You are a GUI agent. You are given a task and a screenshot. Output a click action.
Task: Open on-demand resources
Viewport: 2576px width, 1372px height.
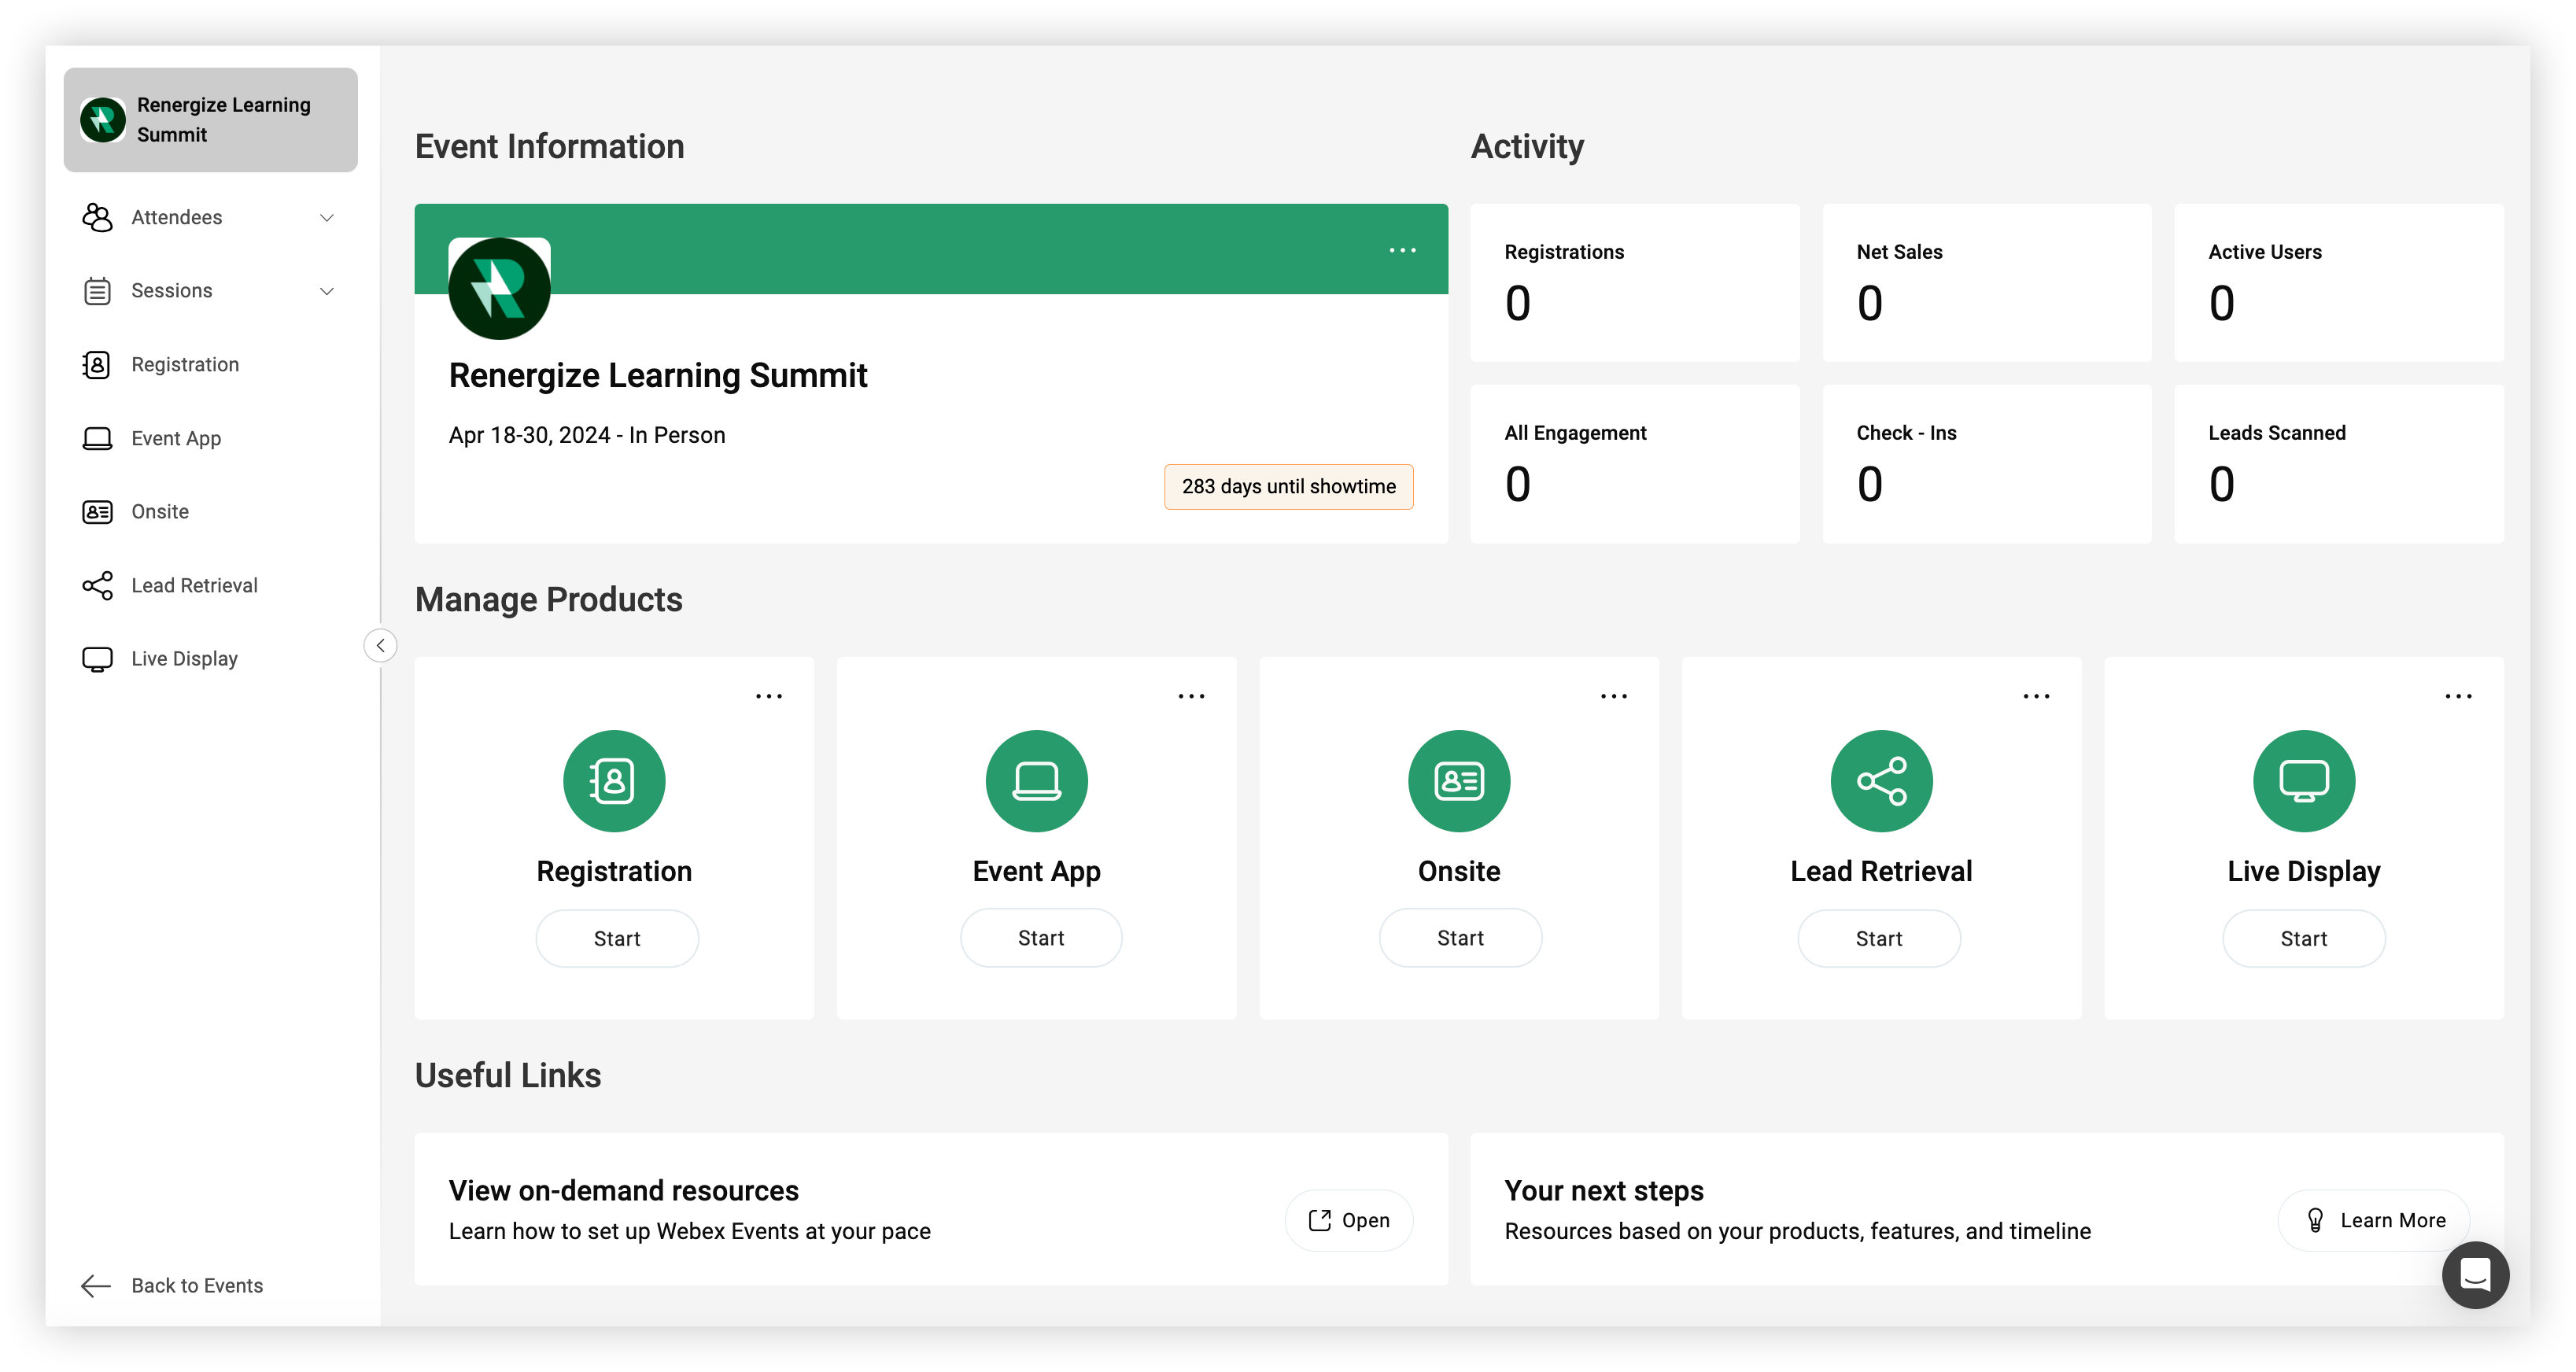[1349, 1220]
